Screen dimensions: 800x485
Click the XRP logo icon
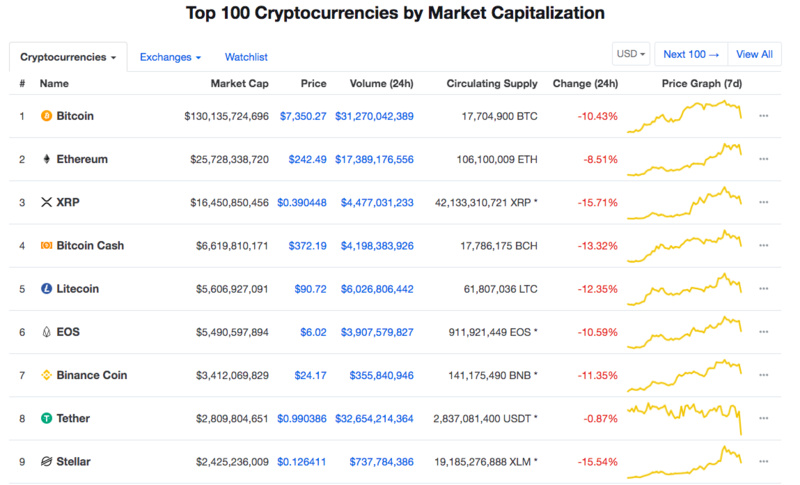click(x=46, y=202)
